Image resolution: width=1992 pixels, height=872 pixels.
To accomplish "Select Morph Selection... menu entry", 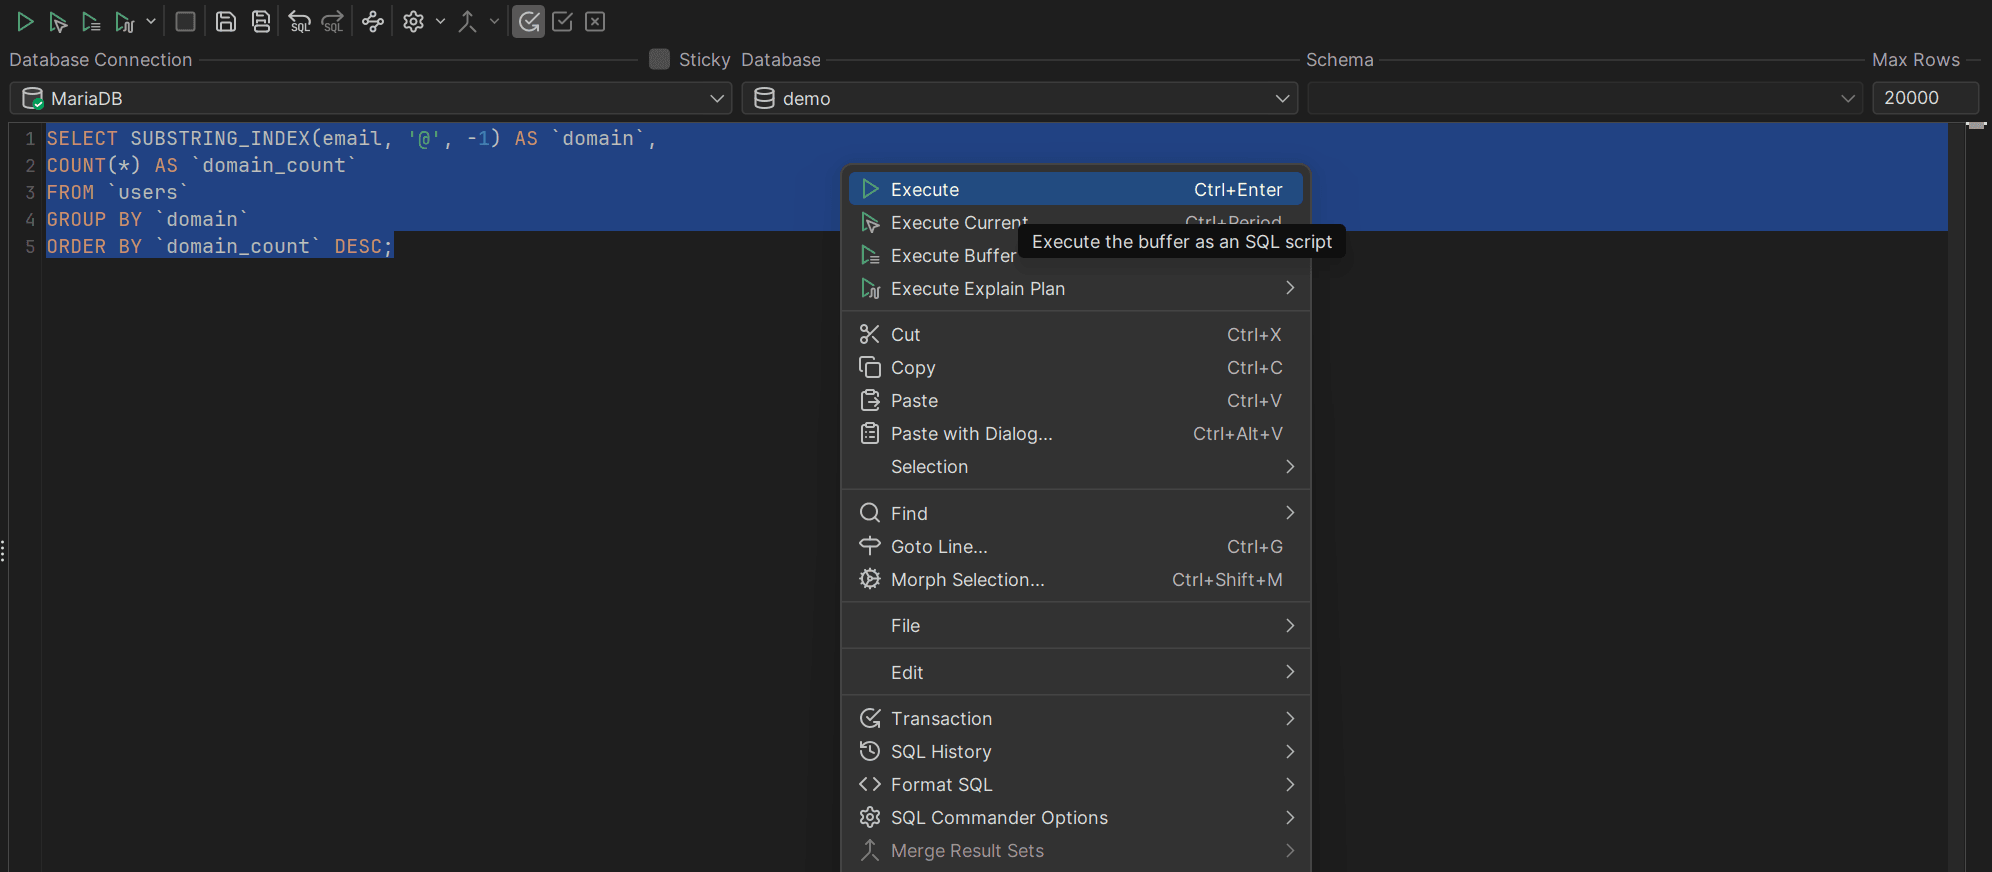I will pos(1076,579).
